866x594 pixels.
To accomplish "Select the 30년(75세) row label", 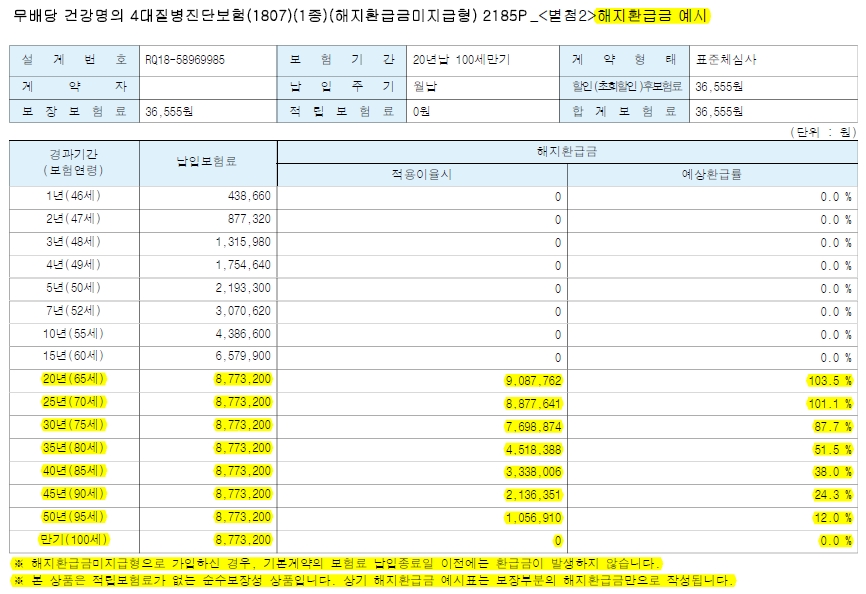I will 73,425.
